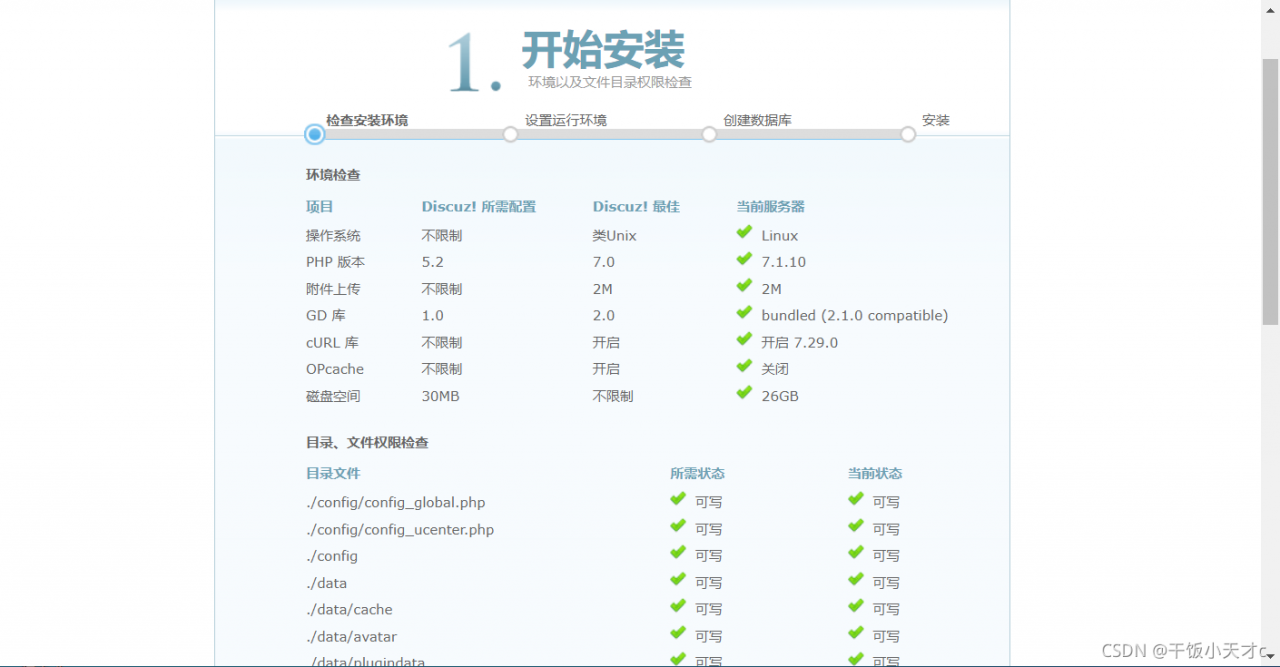Viewport: 1280px width, 667px height.
Task: Click 所需状态 checkmark for ./data/cache
Action: [678, 606]
